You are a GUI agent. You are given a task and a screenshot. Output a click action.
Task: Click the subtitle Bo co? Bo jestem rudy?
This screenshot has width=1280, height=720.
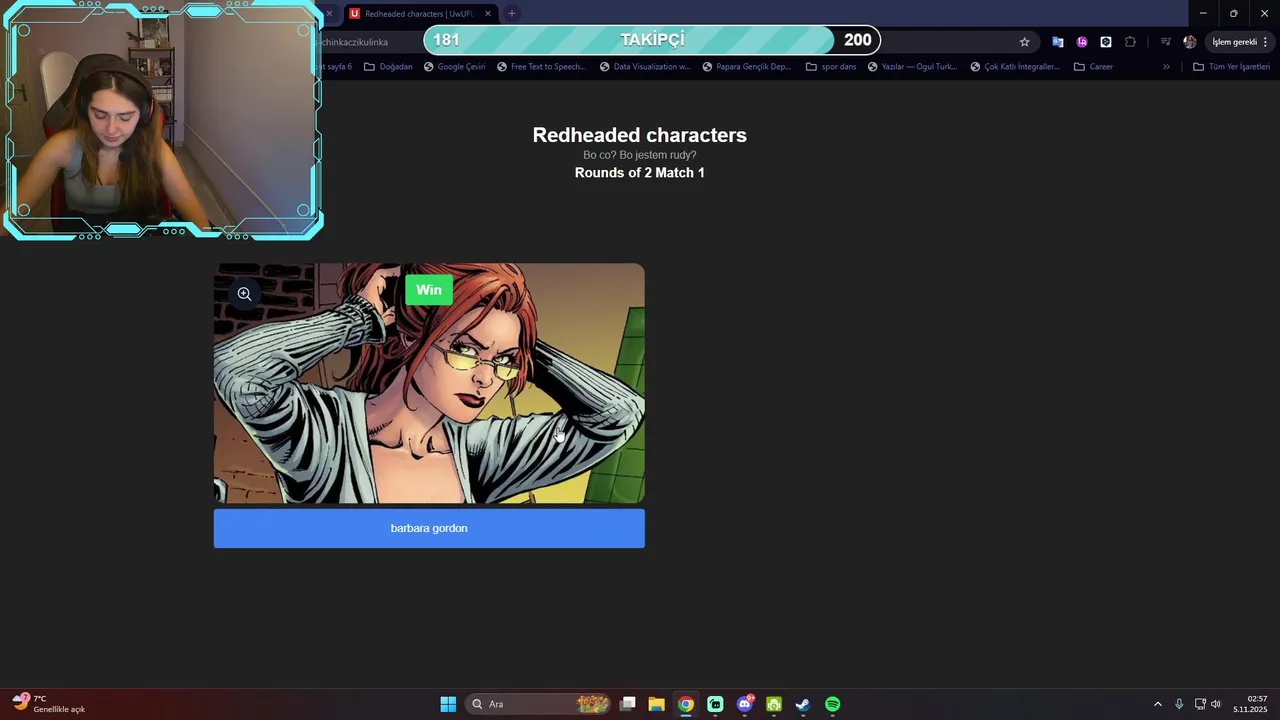(640, 155)
